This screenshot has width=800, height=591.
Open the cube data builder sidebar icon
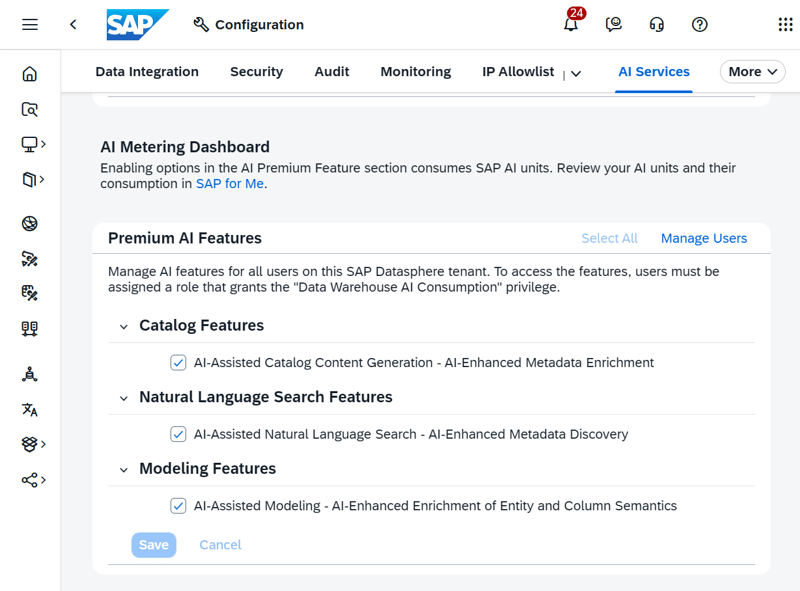click(29, 180)
